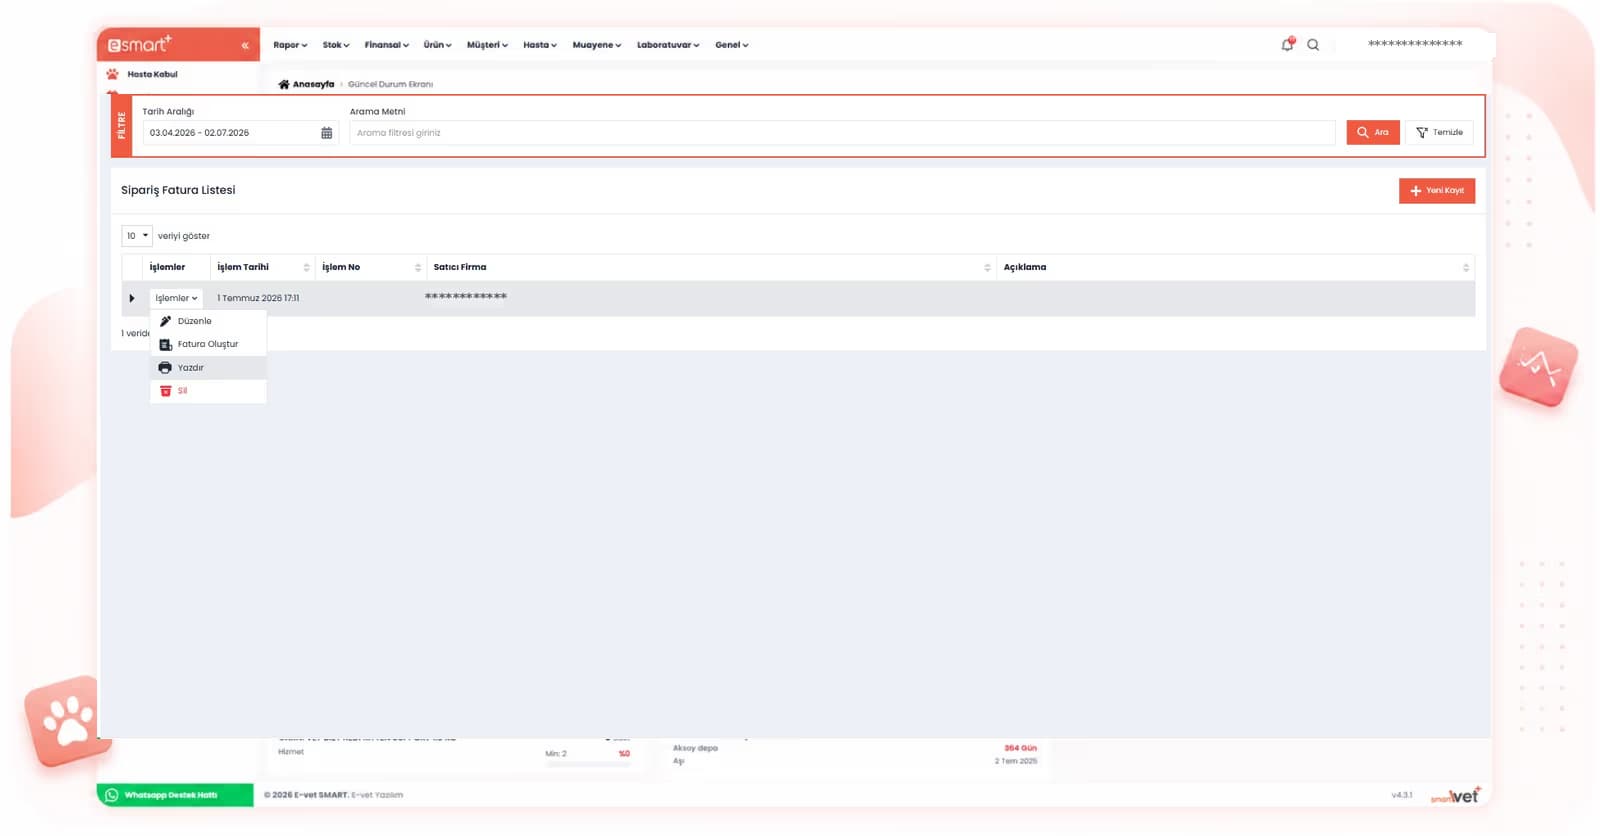Click the smartvet logo in the footer
This screenshot has width=1600, height=836.
tap(1455, 796)
